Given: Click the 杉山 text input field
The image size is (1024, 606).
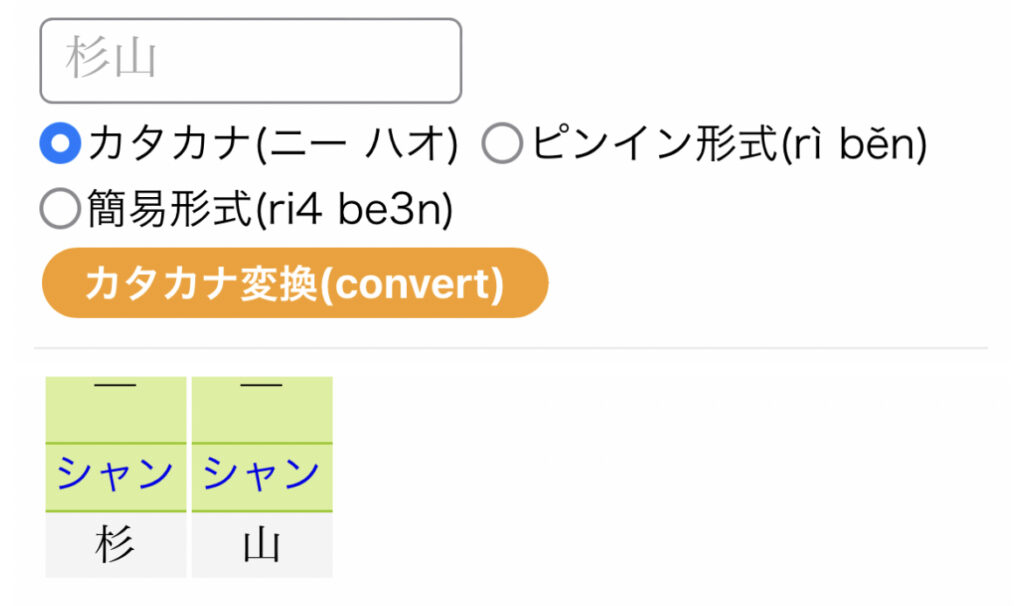Looking at the screenshot, I should 250,60.
